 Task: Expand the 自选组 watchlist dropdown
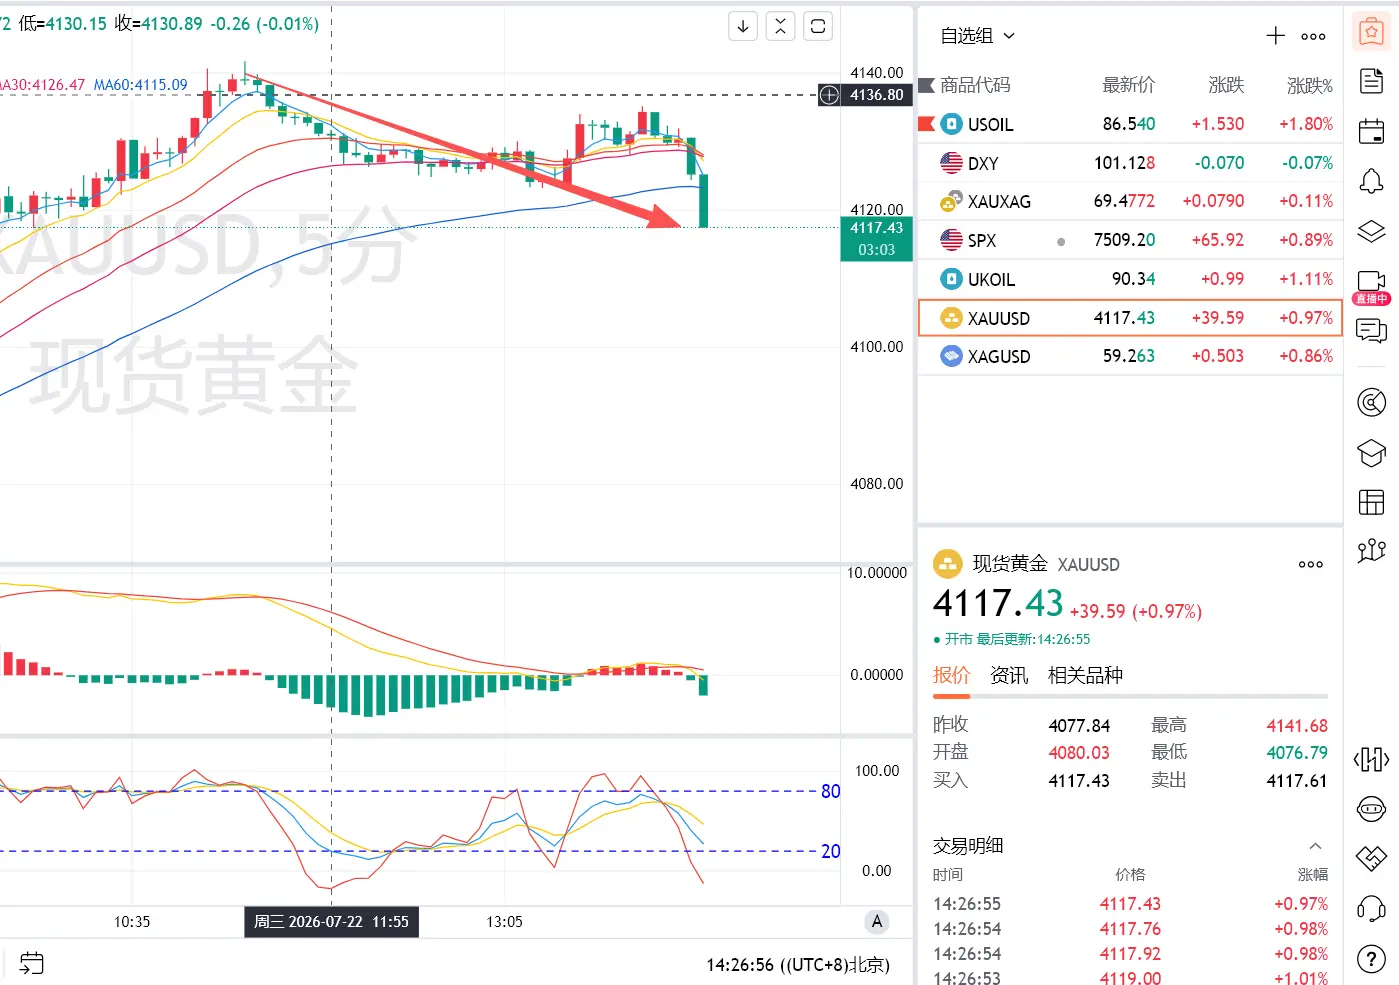point(978,36)
